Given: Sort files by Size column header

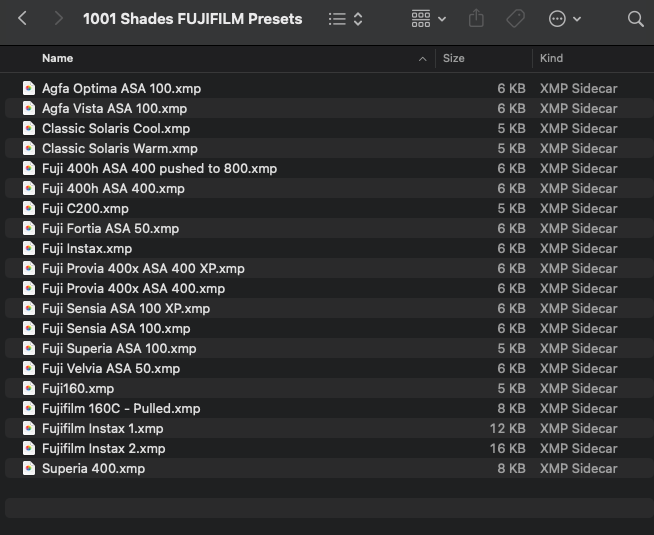Looking at the screenshot, I should pos(454,59).
